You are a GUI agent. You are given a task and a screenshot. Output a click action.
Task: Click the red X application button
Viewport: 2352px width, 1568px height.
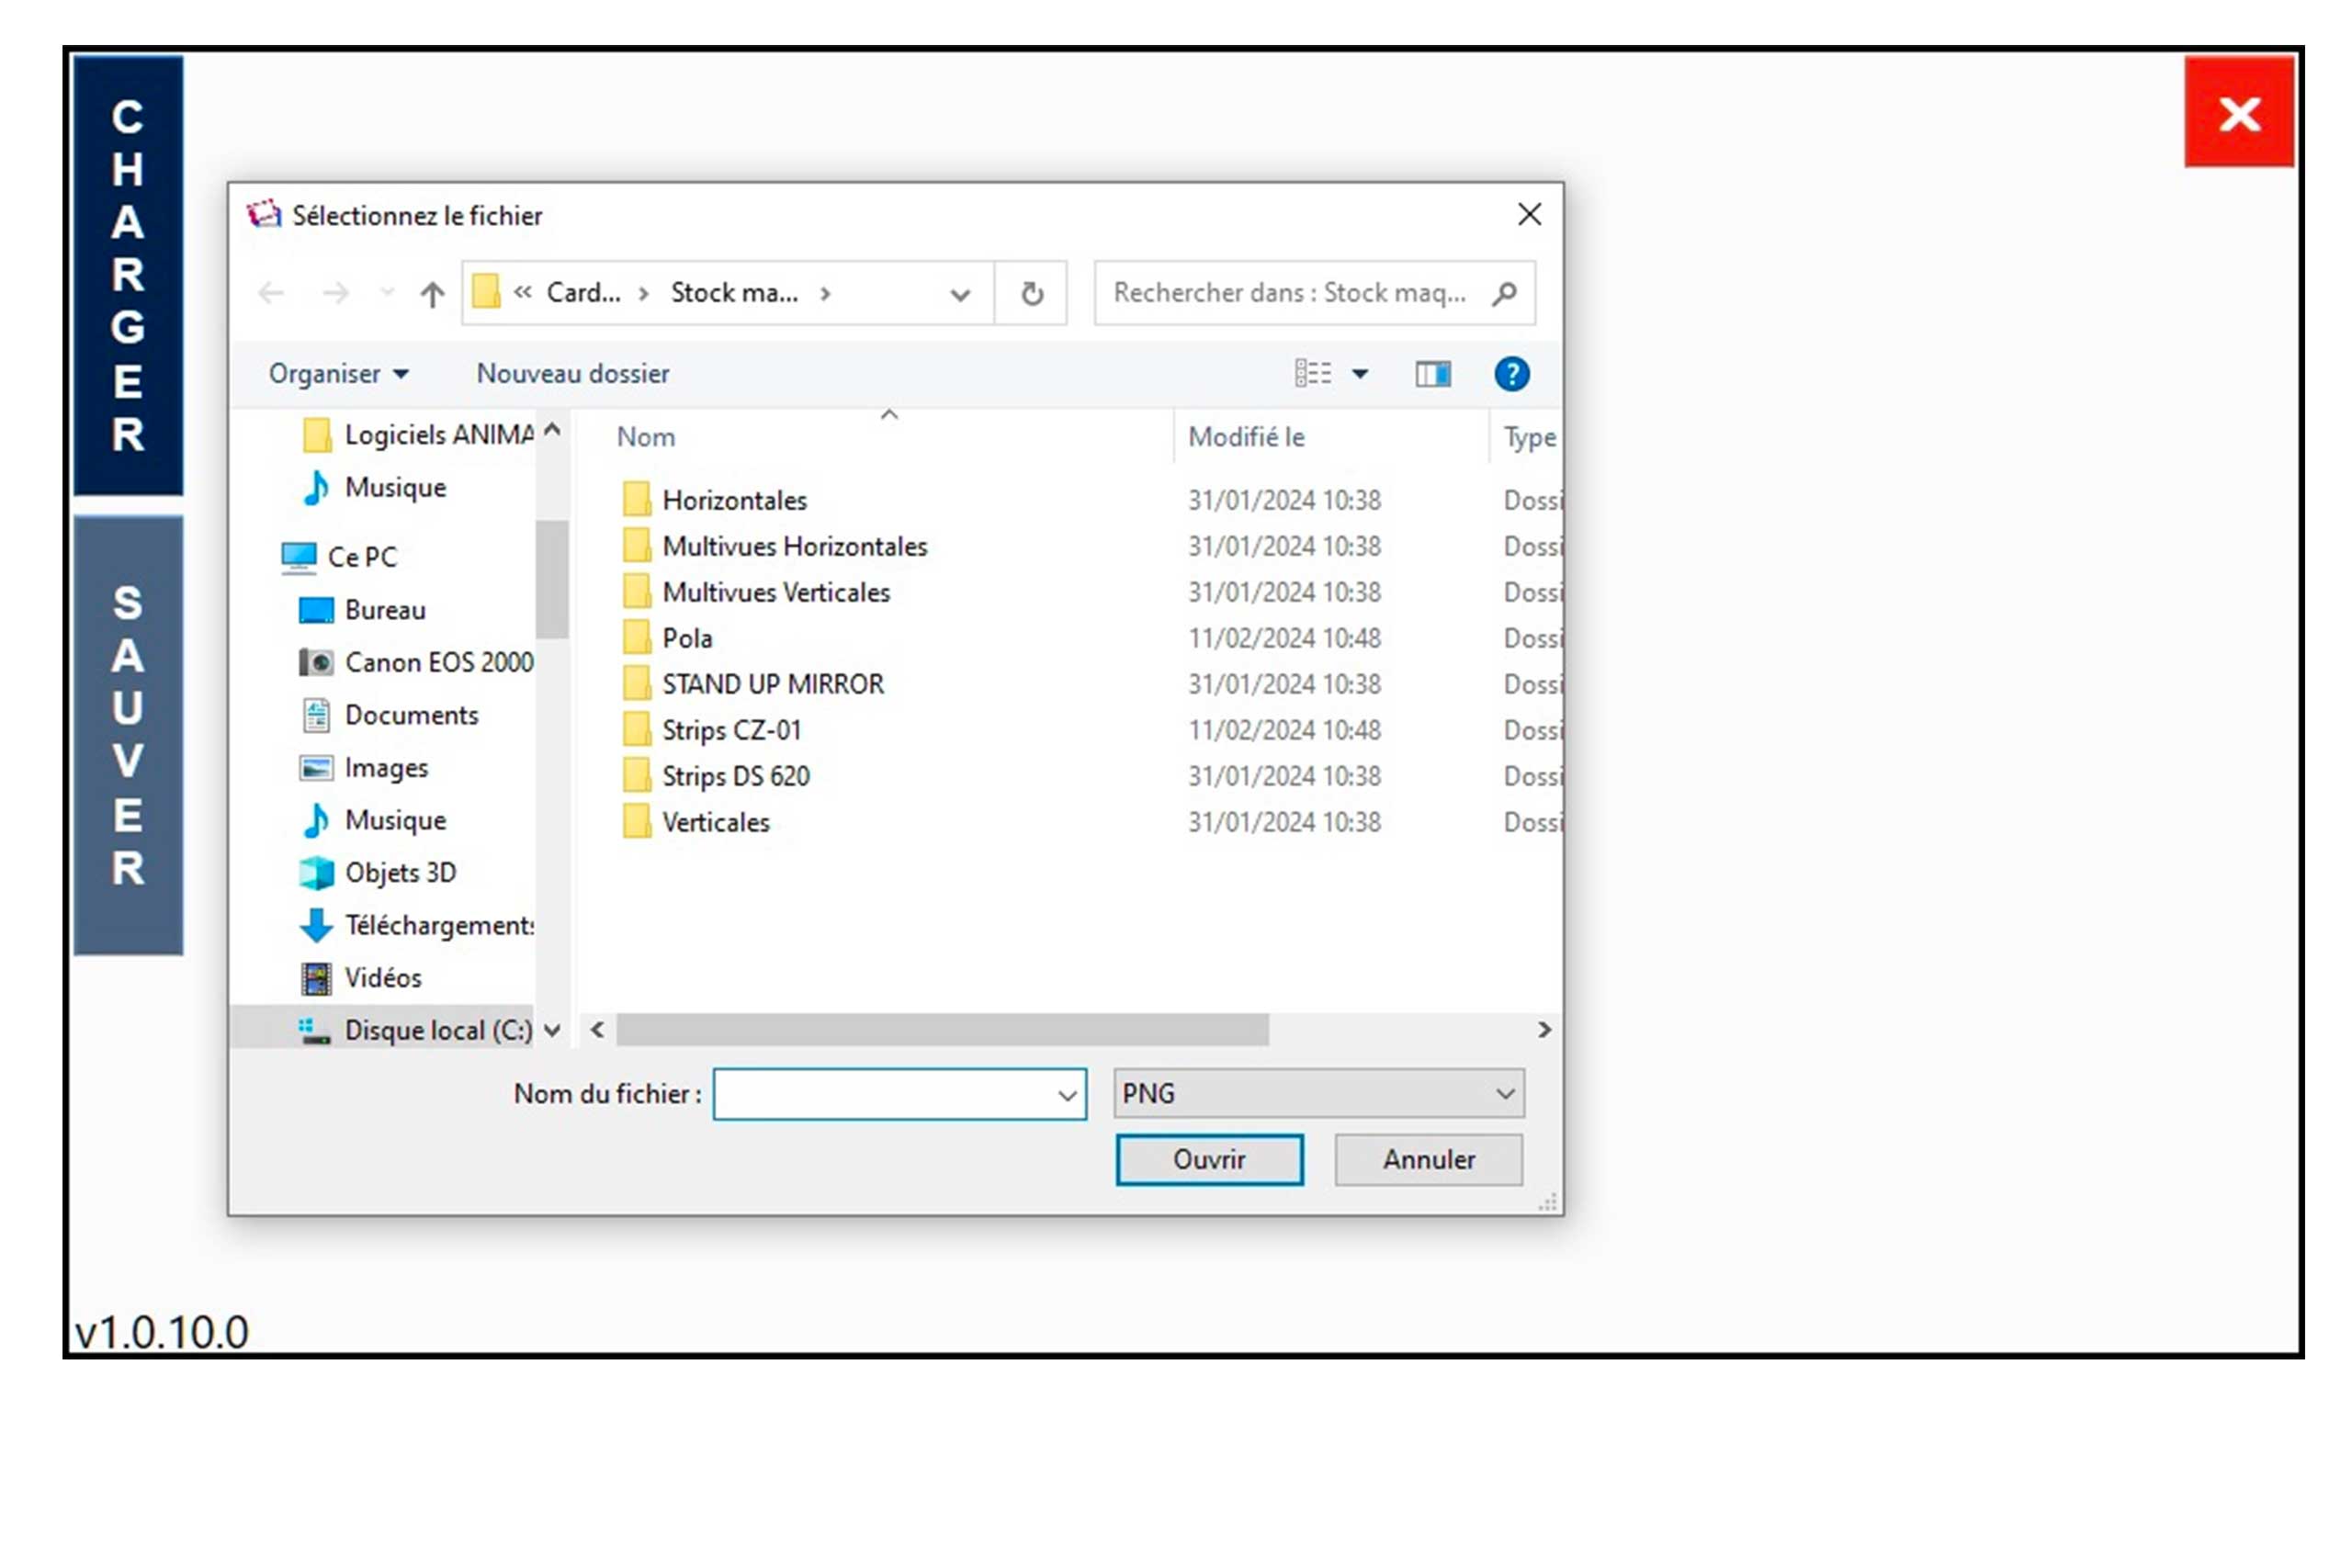point(2238,112)
